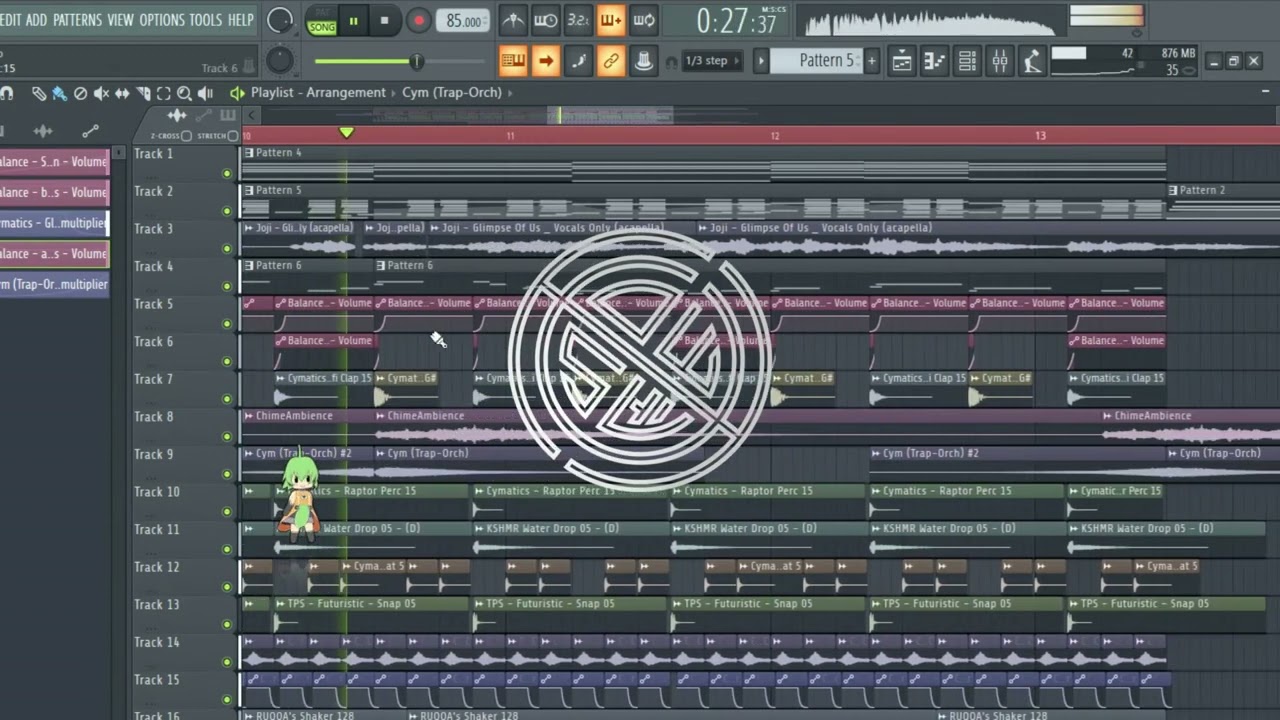Toggle the playlist snap magnet icon
Viewport: 1280px width, 720px height.
tap(6, 93)
